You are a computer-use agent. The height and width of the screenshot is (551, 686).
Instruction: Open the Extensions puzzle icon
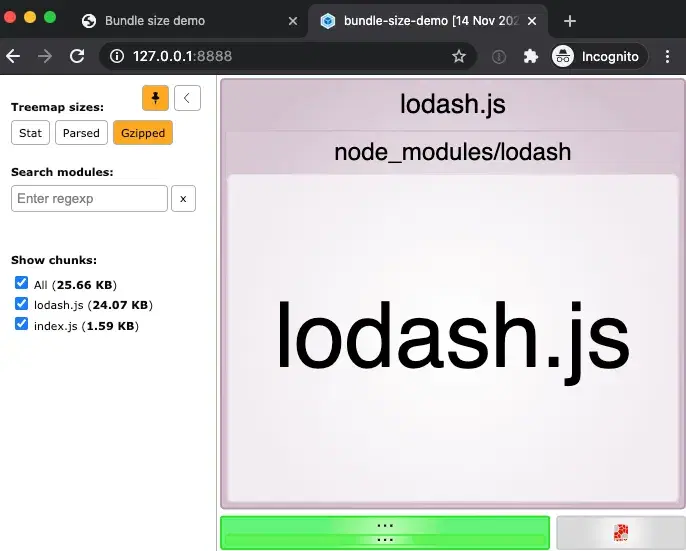pos(530,56)
